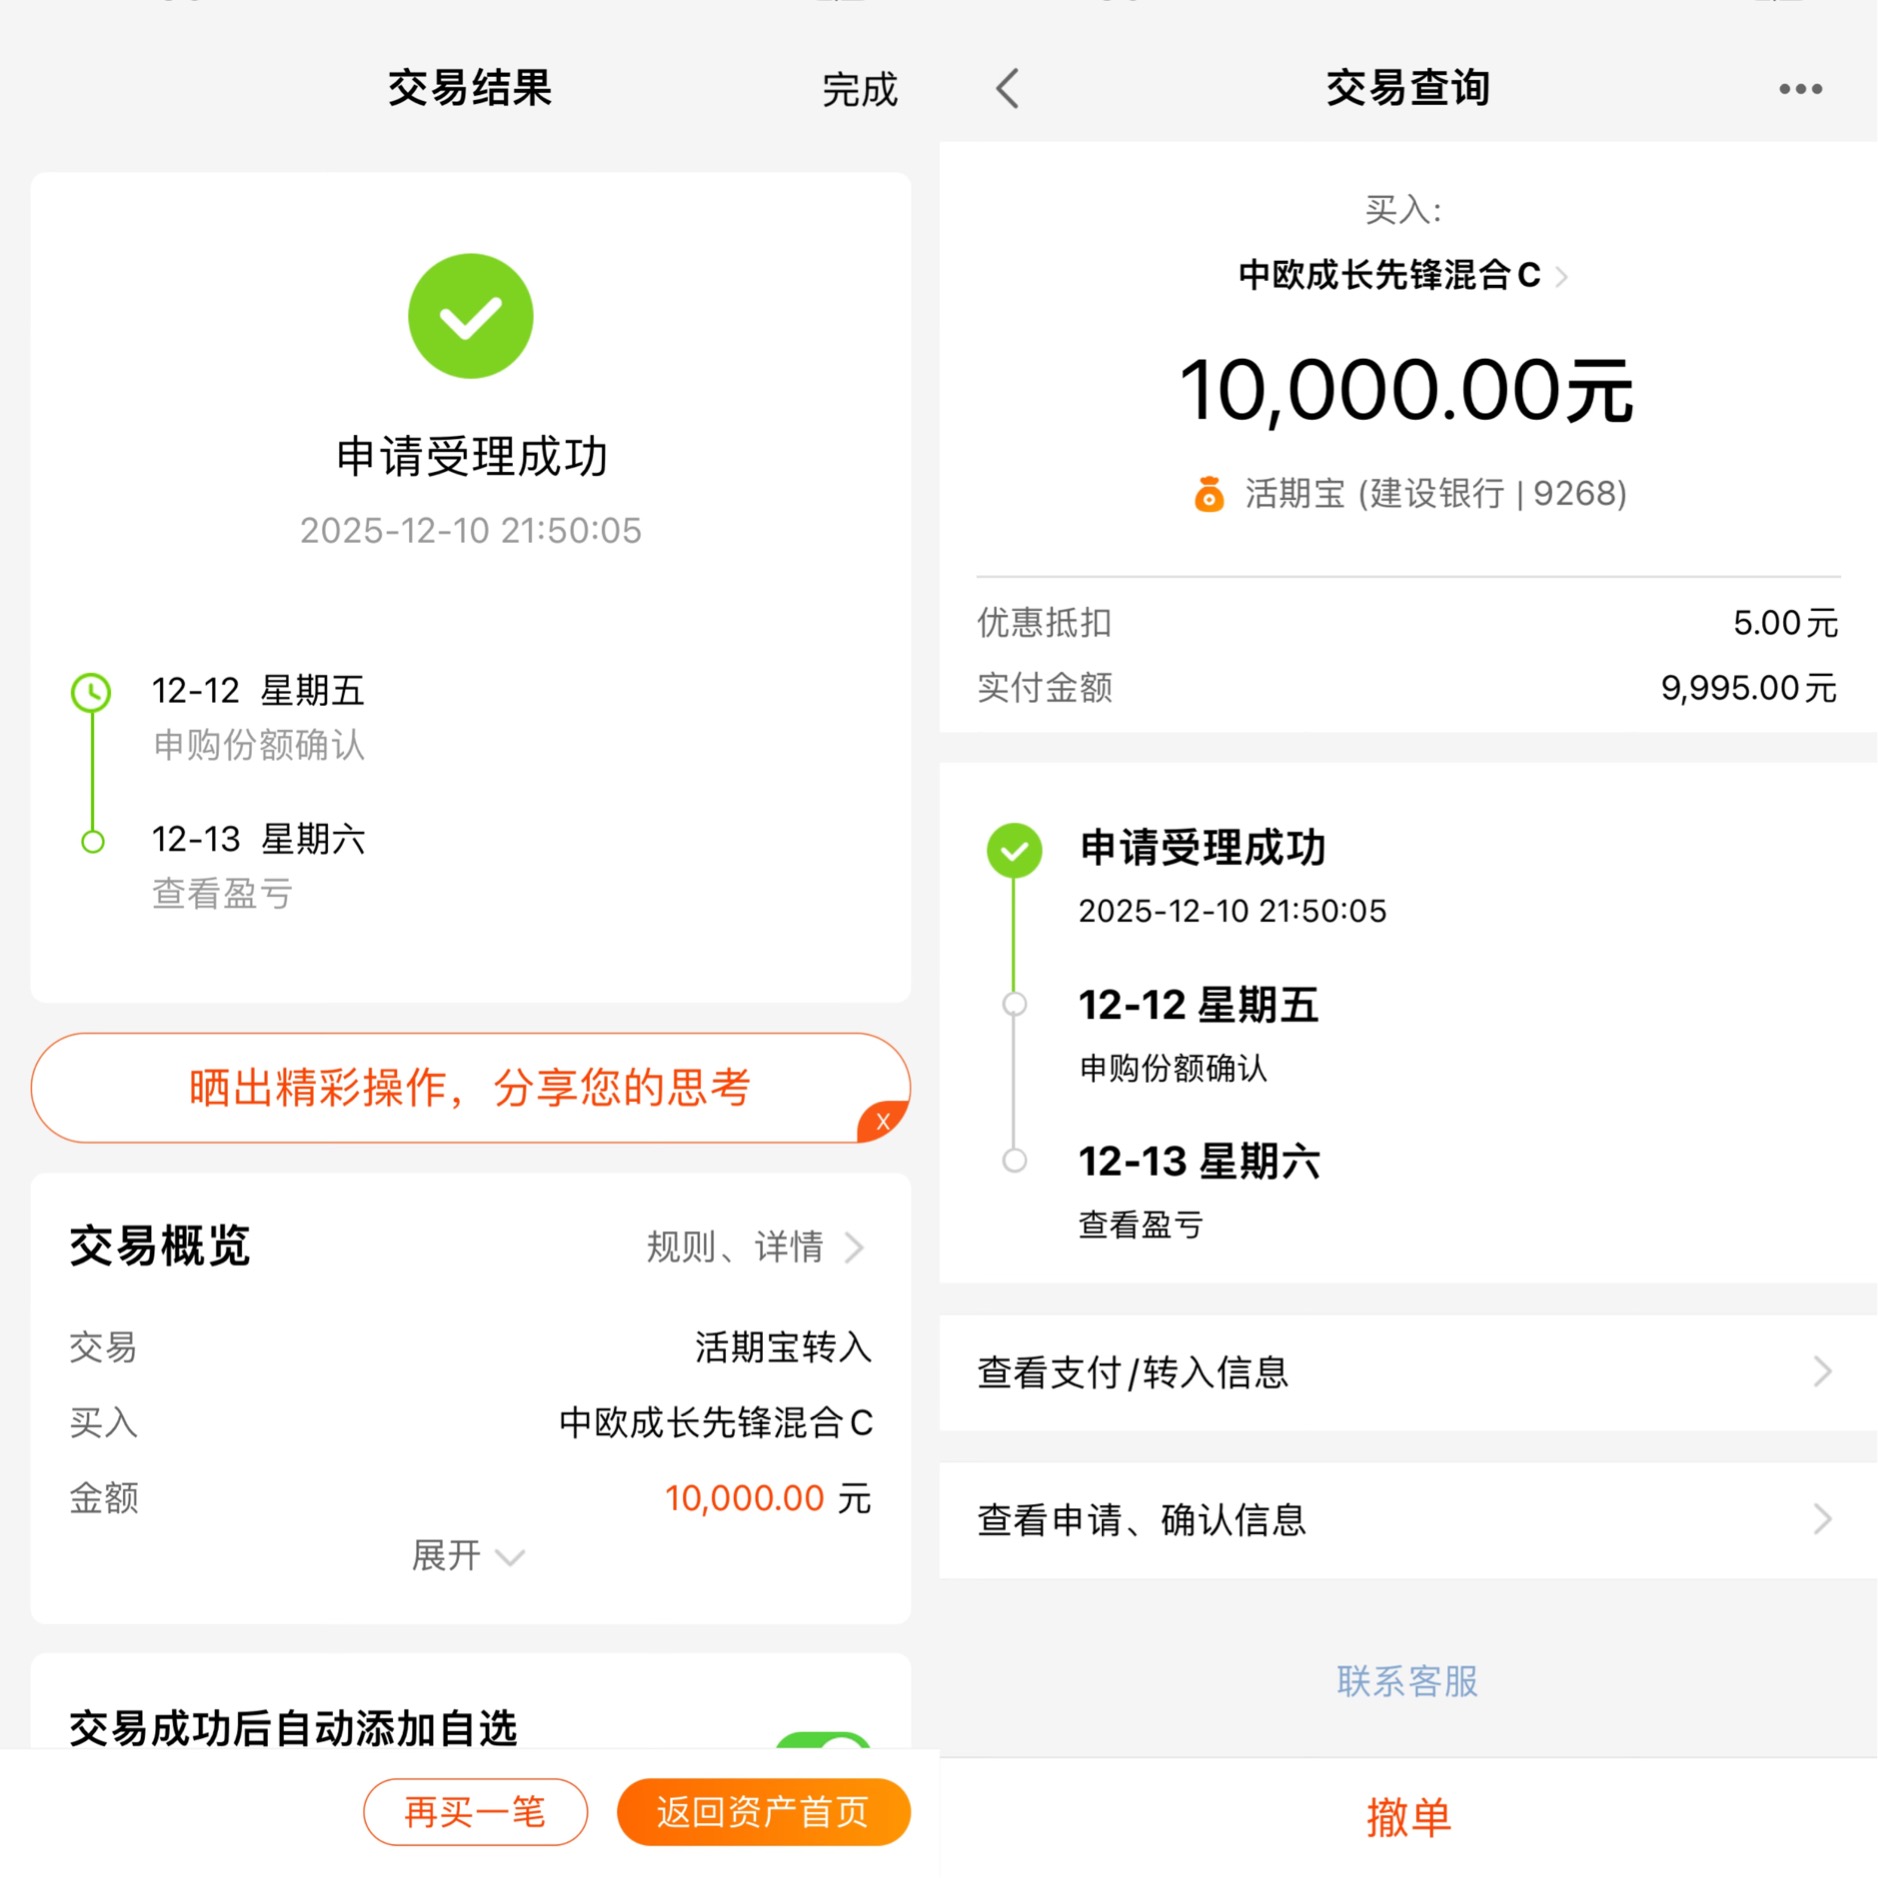Image resolution: width=1878 pixels, height=1878 pixels.
Task: Click 申购份额确认 under 12-12 in 交易结果
Action: pyautogui.click(x=259, y=745)
